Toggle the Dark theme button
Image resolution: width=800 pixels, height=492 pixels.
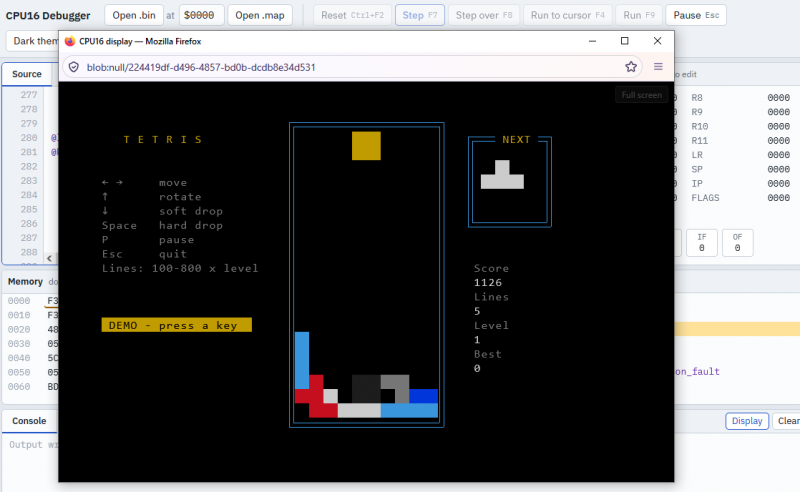(33, 41)
